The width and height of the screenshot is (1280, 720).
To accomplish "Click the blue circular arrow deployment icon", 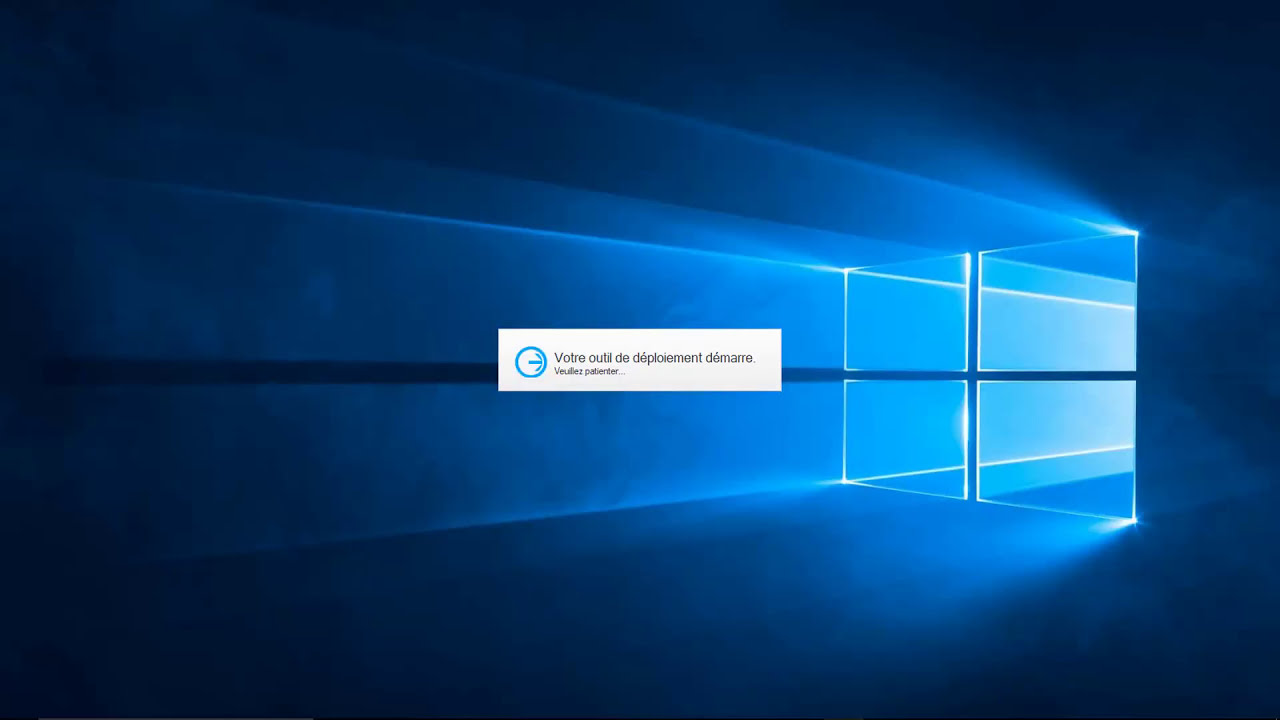I will 531,362.
